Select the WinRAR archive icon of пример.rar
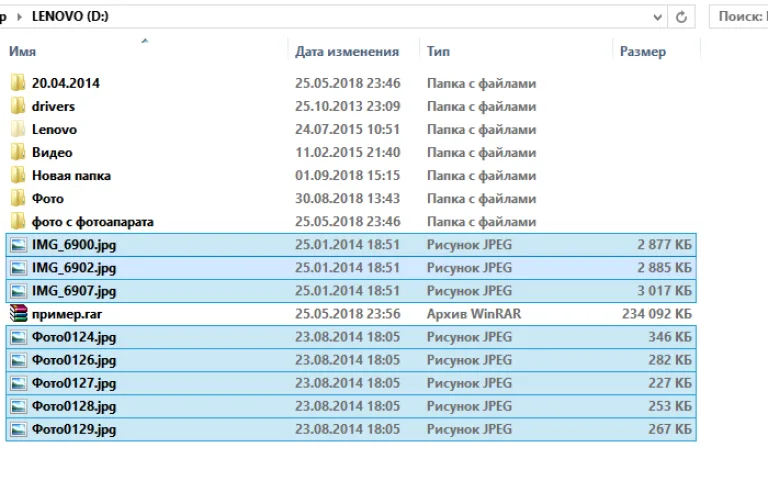This screenshot has height=481, width=768. click(18, 313)
